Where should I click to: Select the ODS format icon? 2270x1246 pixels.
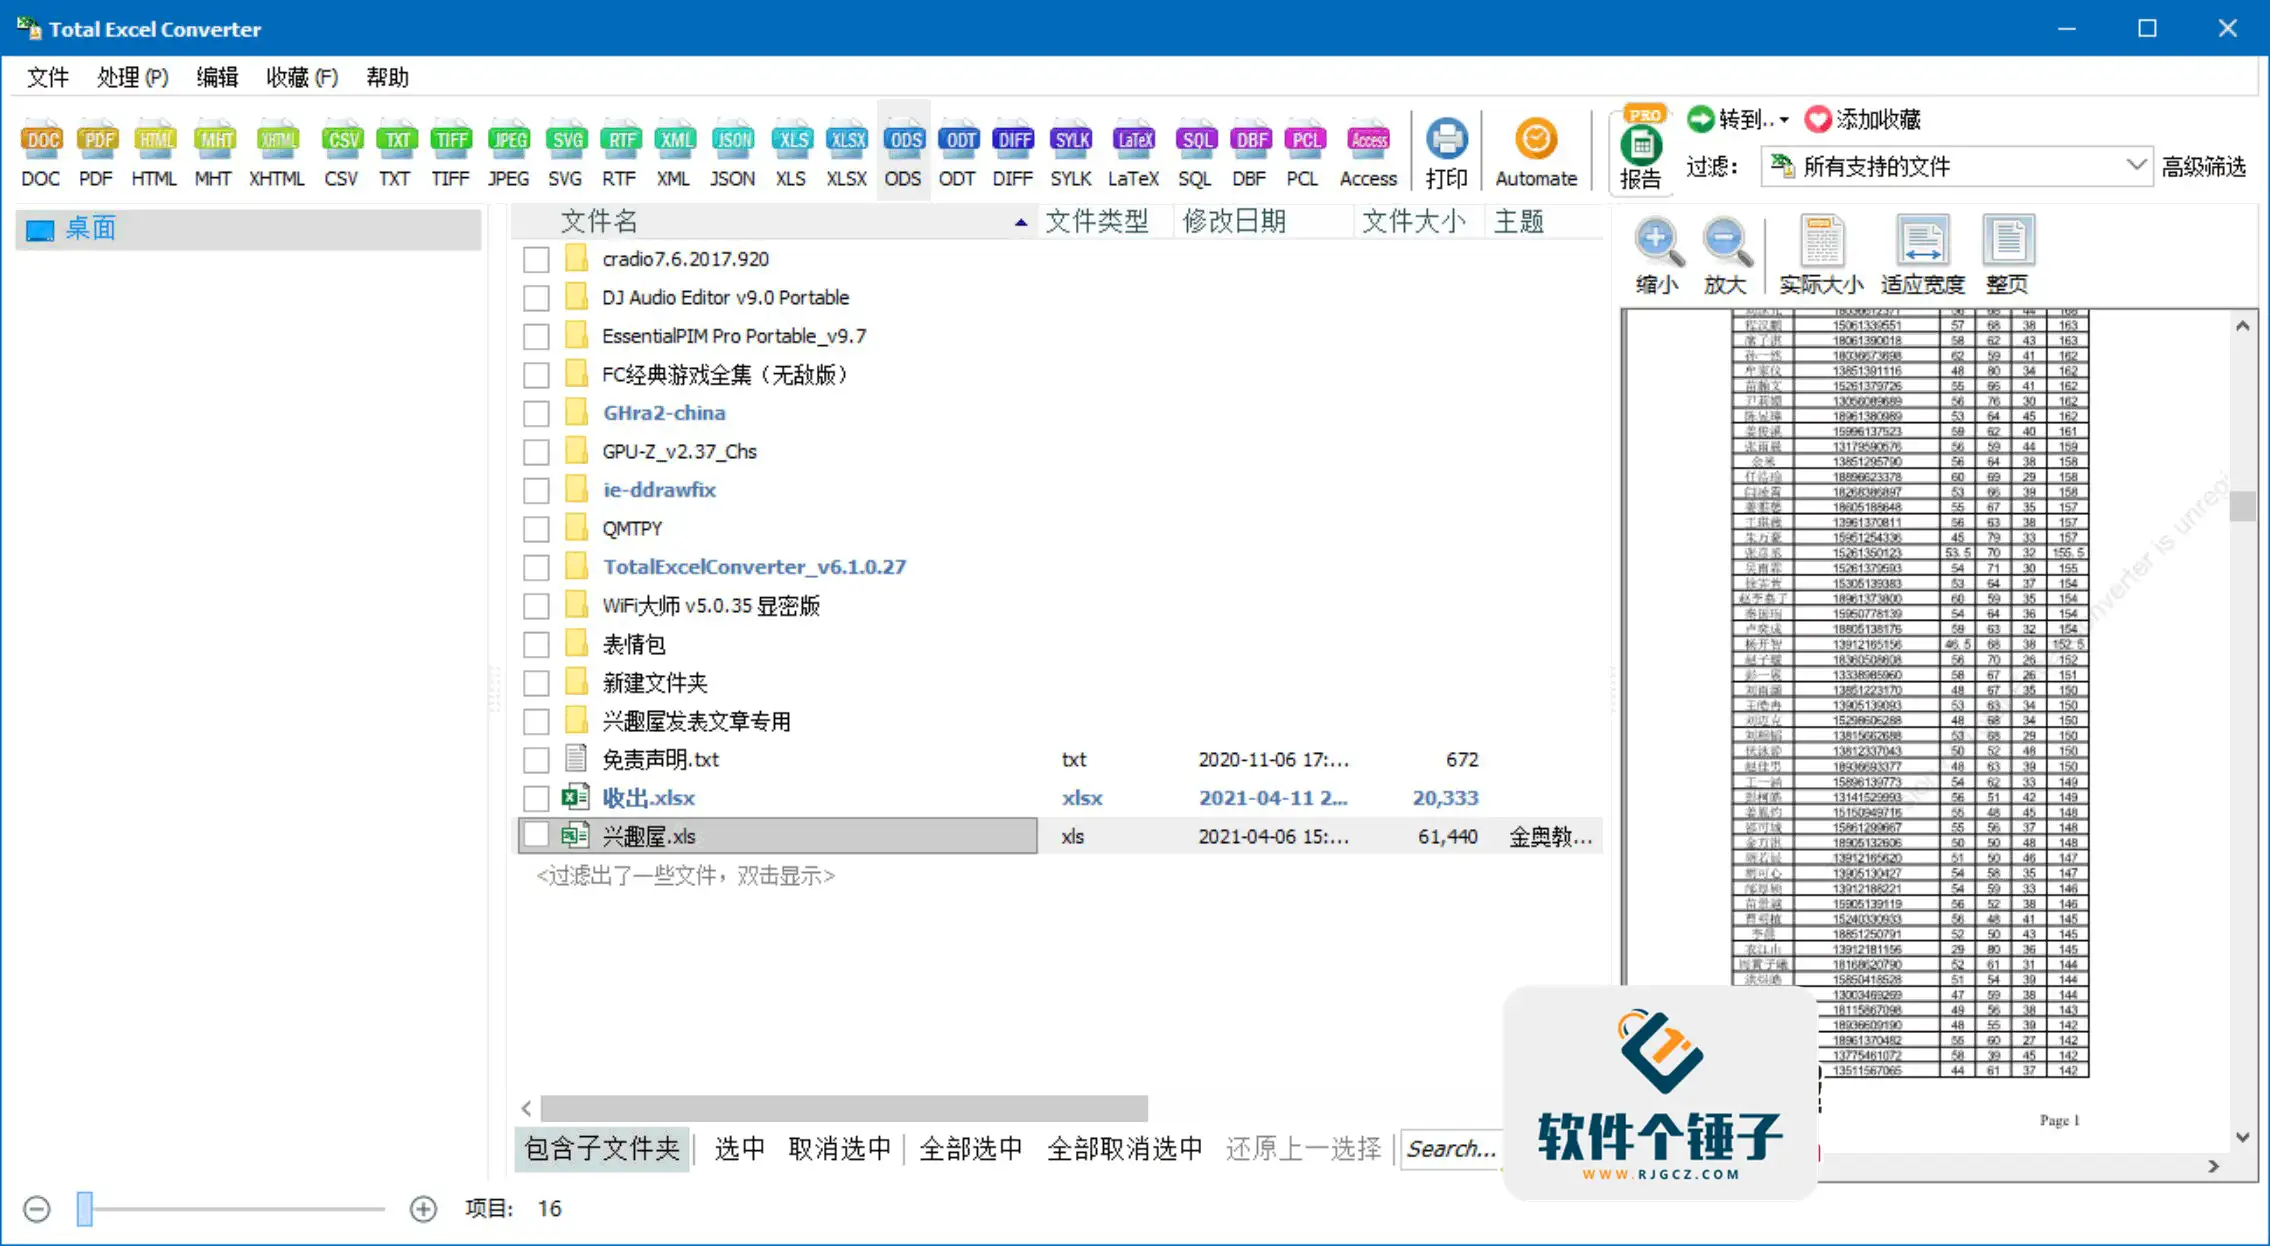click(903, 153)
